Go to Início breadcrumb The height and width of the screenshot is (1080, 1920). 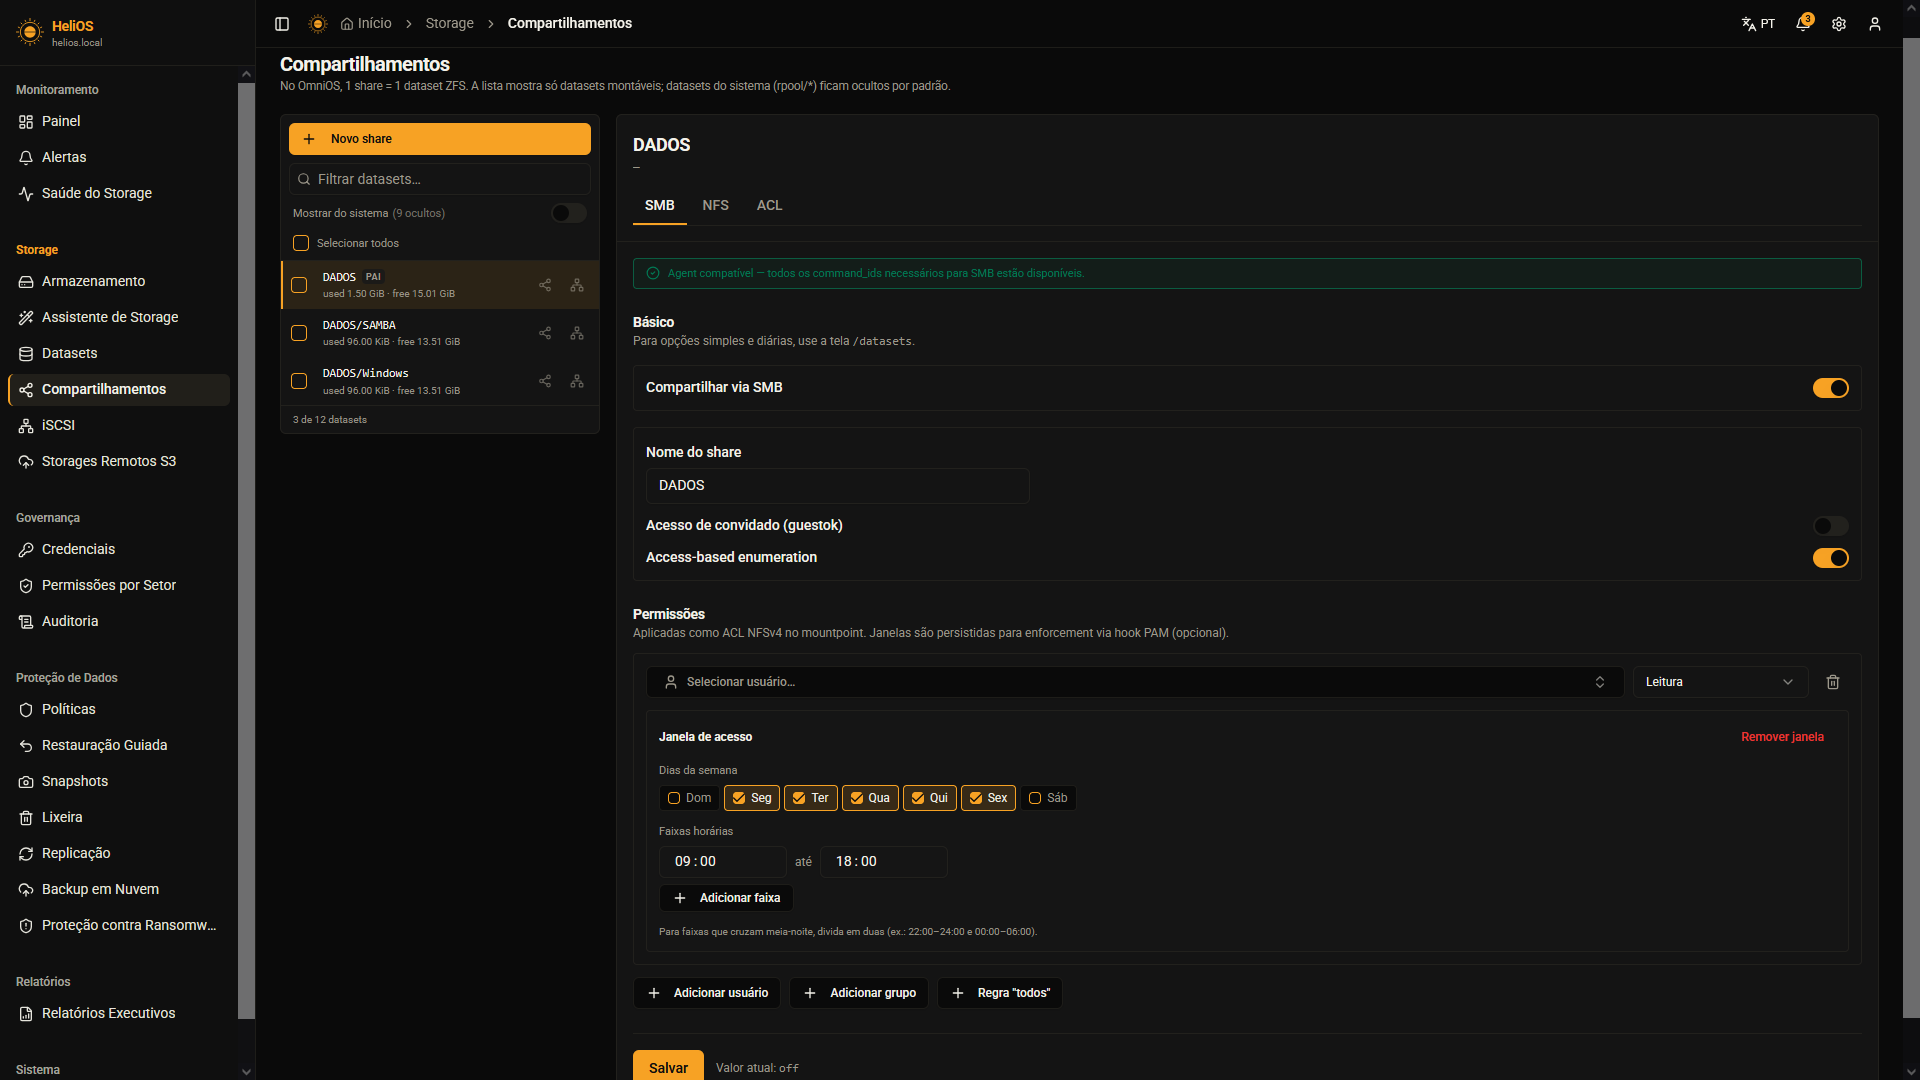[x=366, y=24]
